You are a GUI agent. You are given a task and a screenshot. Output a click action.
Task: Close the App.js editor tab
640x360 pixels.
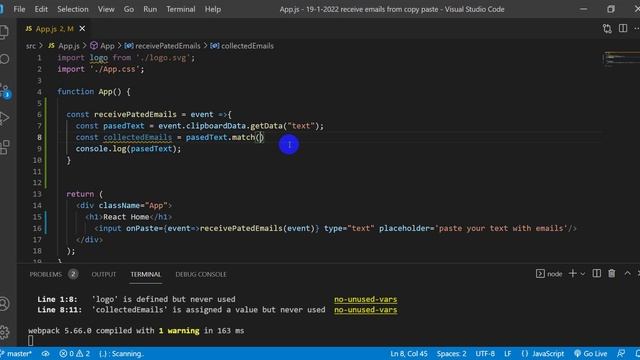click(x=82, y=29)
